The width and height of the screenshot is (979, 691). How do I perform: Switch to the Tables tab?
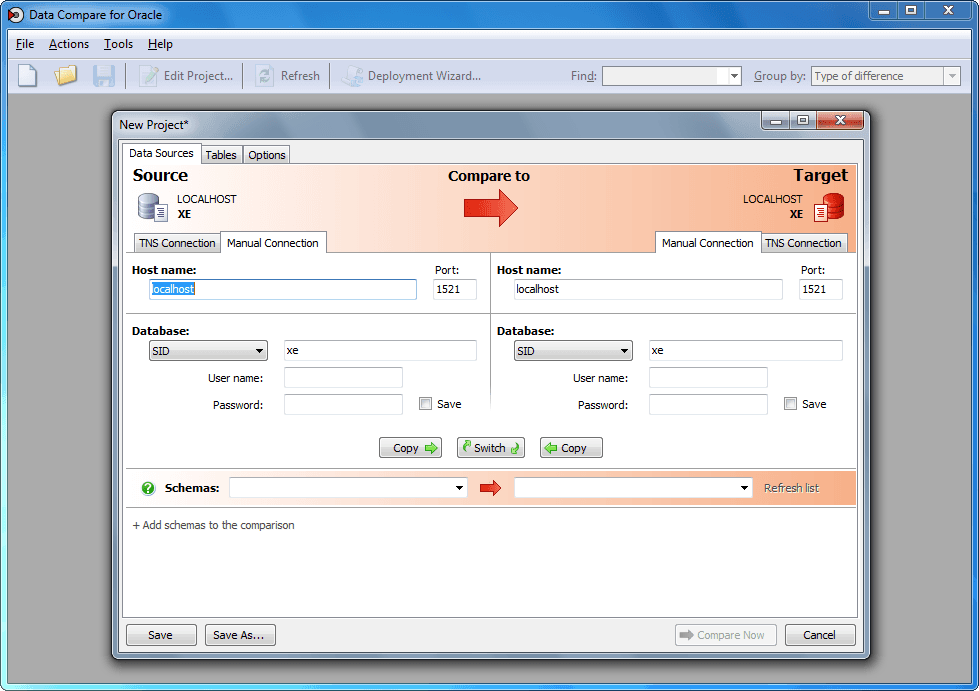point(221,155)
